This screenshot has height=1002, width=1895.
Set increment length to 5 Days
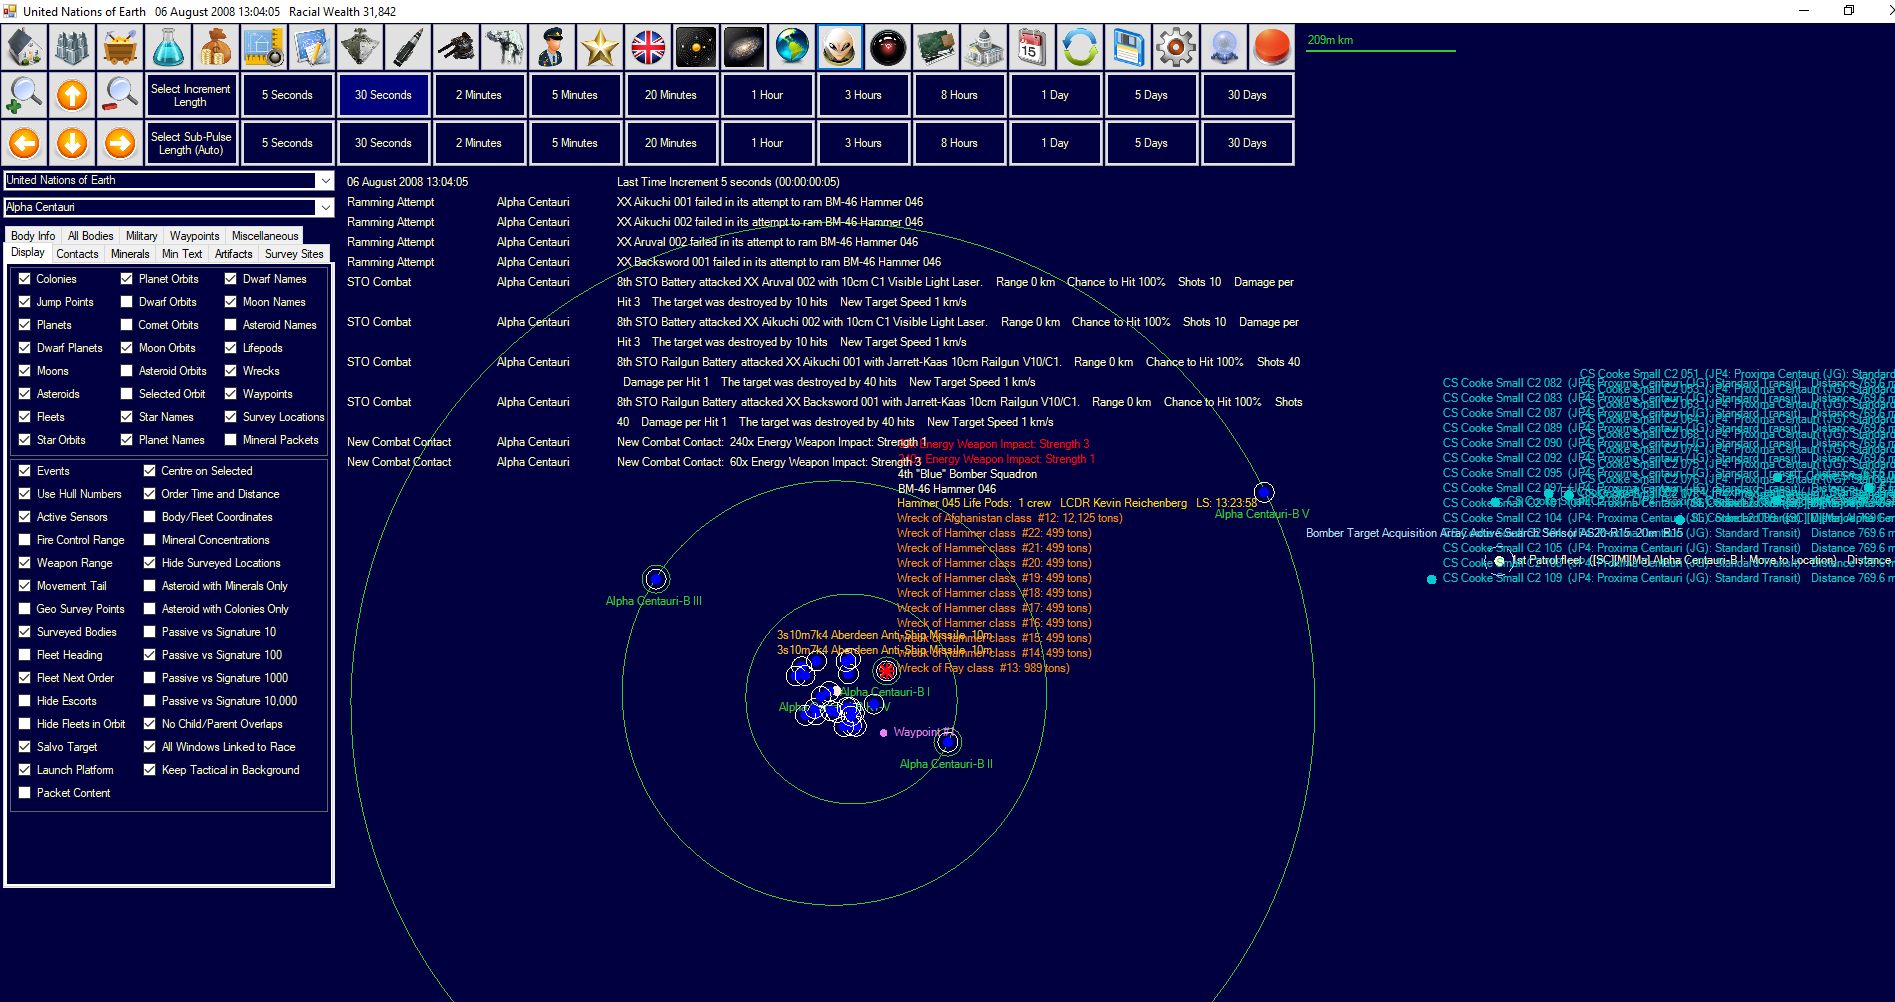(1151, 95)
